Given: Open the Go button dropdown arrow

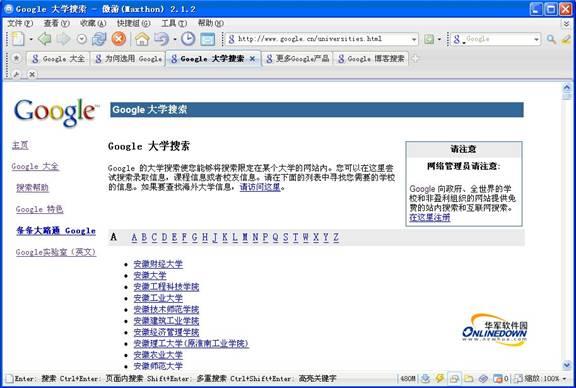Looking at the screenshot, I should coord(439,39).
